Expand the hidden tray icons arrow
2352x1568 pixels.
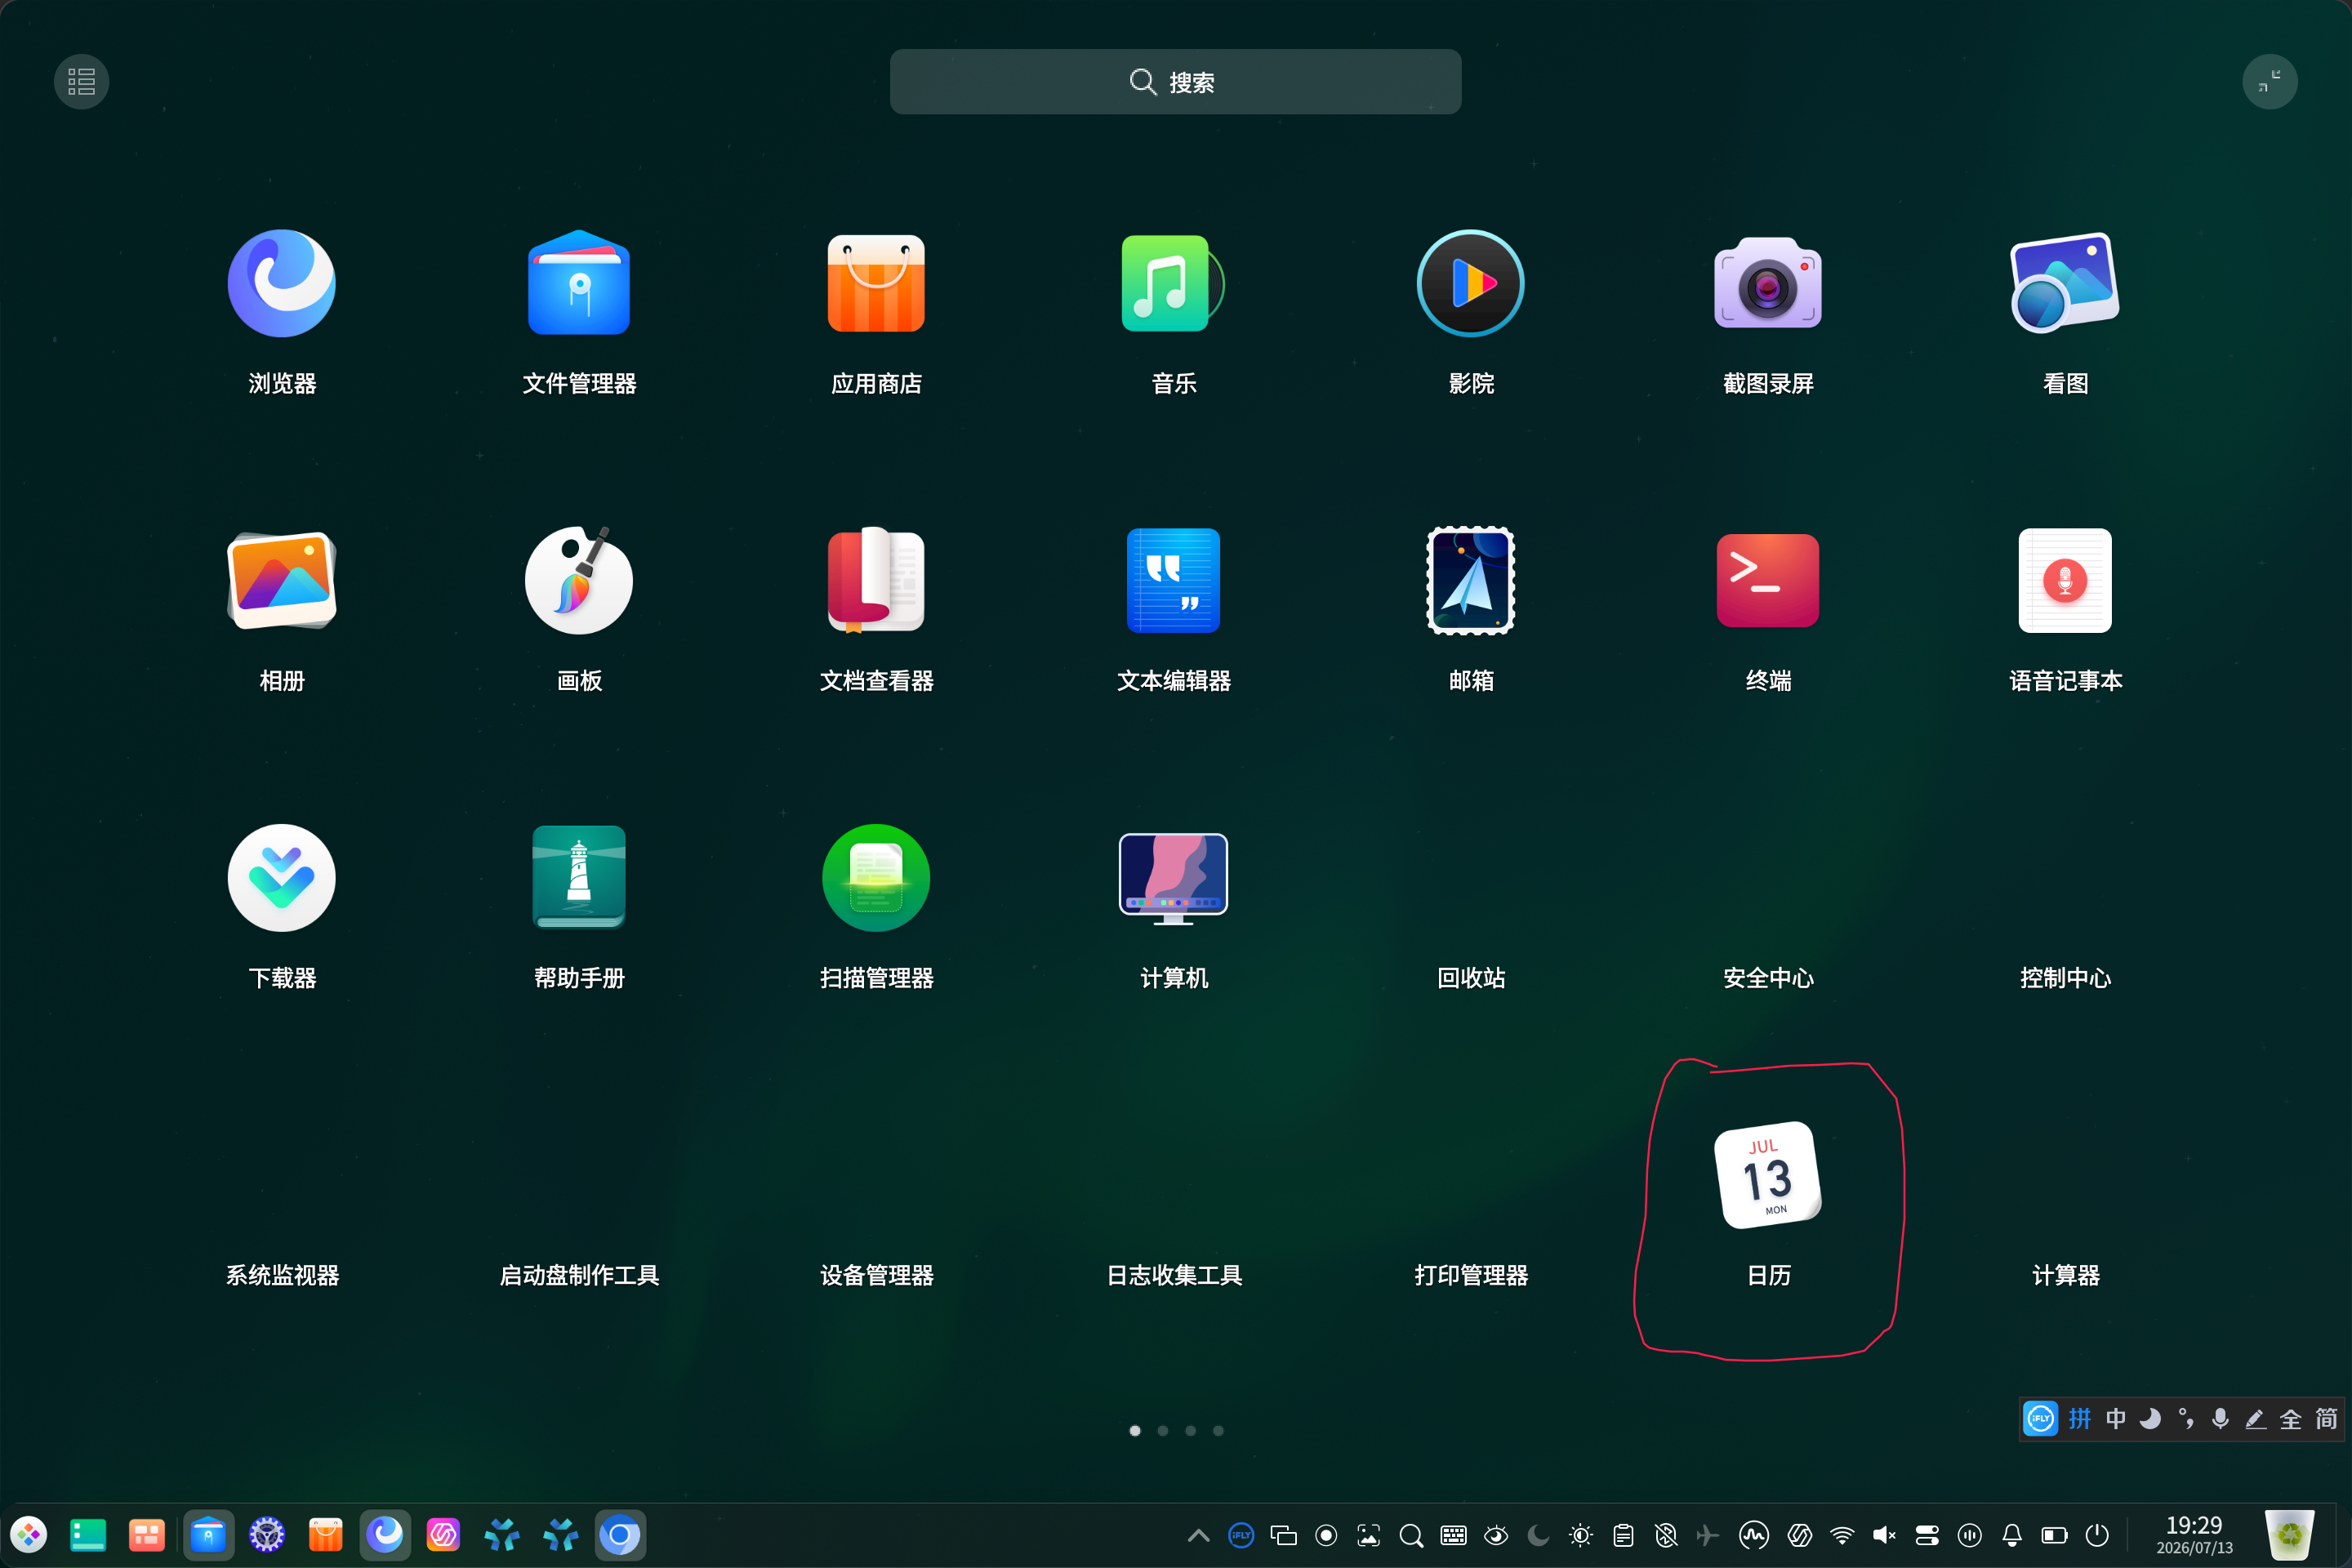click(1198, 1535)
